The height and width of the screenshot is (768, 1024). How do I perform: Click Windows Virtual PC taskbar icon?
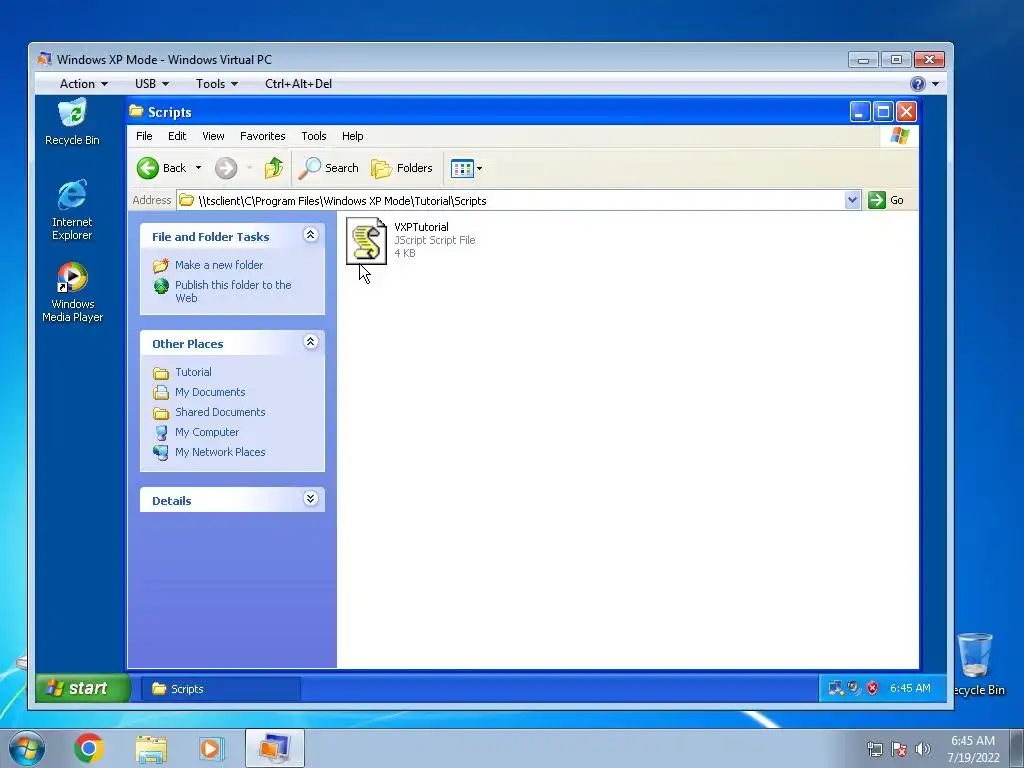(275, 748)
